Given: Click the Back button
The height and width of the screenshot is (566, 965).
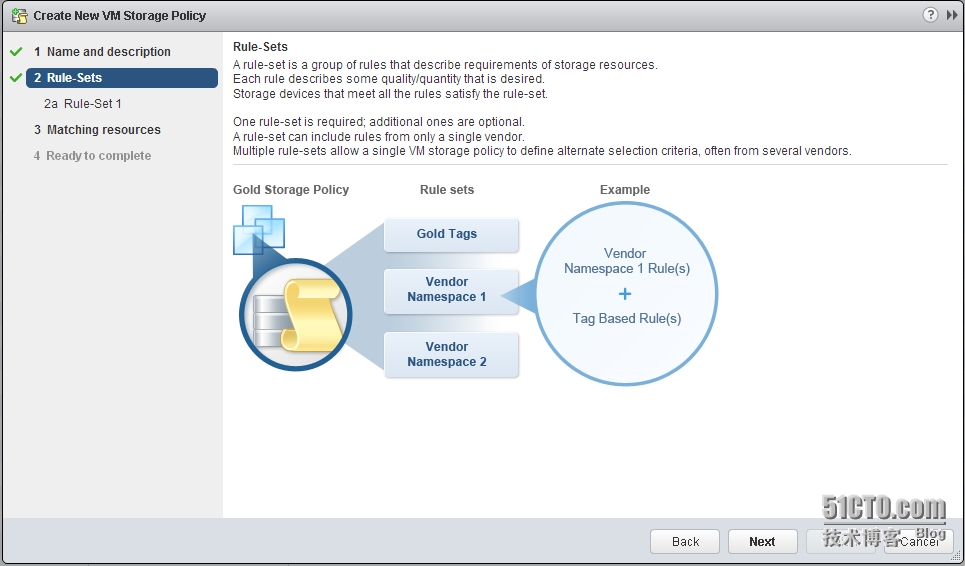Looking at the screenshot, I should tap(685, 541).
